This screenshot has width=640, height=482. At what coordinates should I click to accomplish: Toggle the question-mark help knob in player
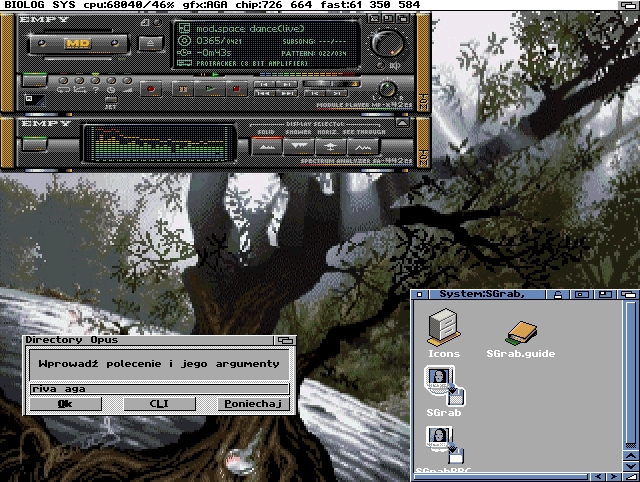95,81
